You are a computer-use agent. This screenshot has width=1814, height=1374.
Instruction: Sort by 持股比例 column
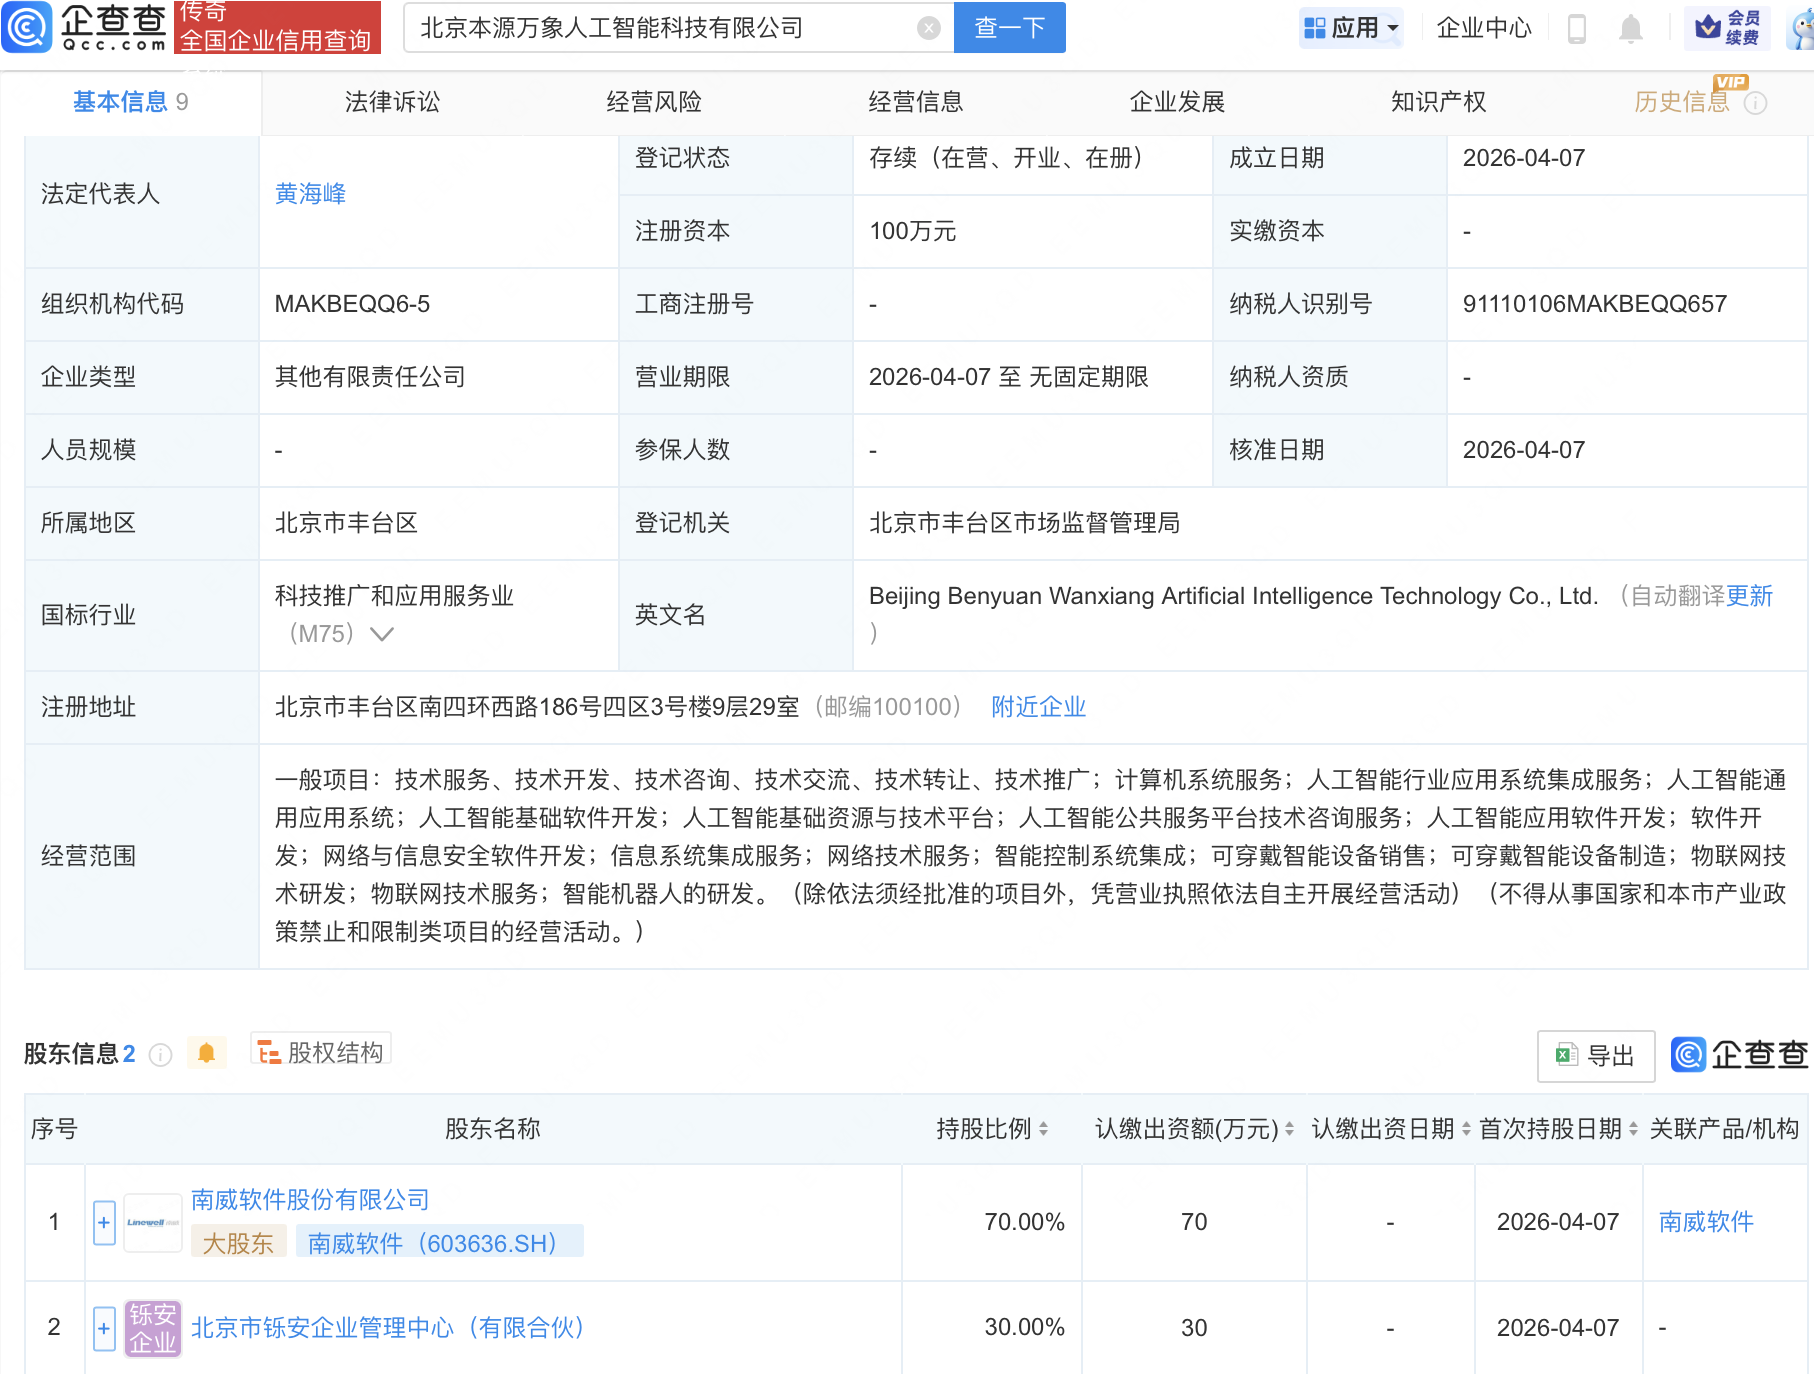[1043, 1129]
